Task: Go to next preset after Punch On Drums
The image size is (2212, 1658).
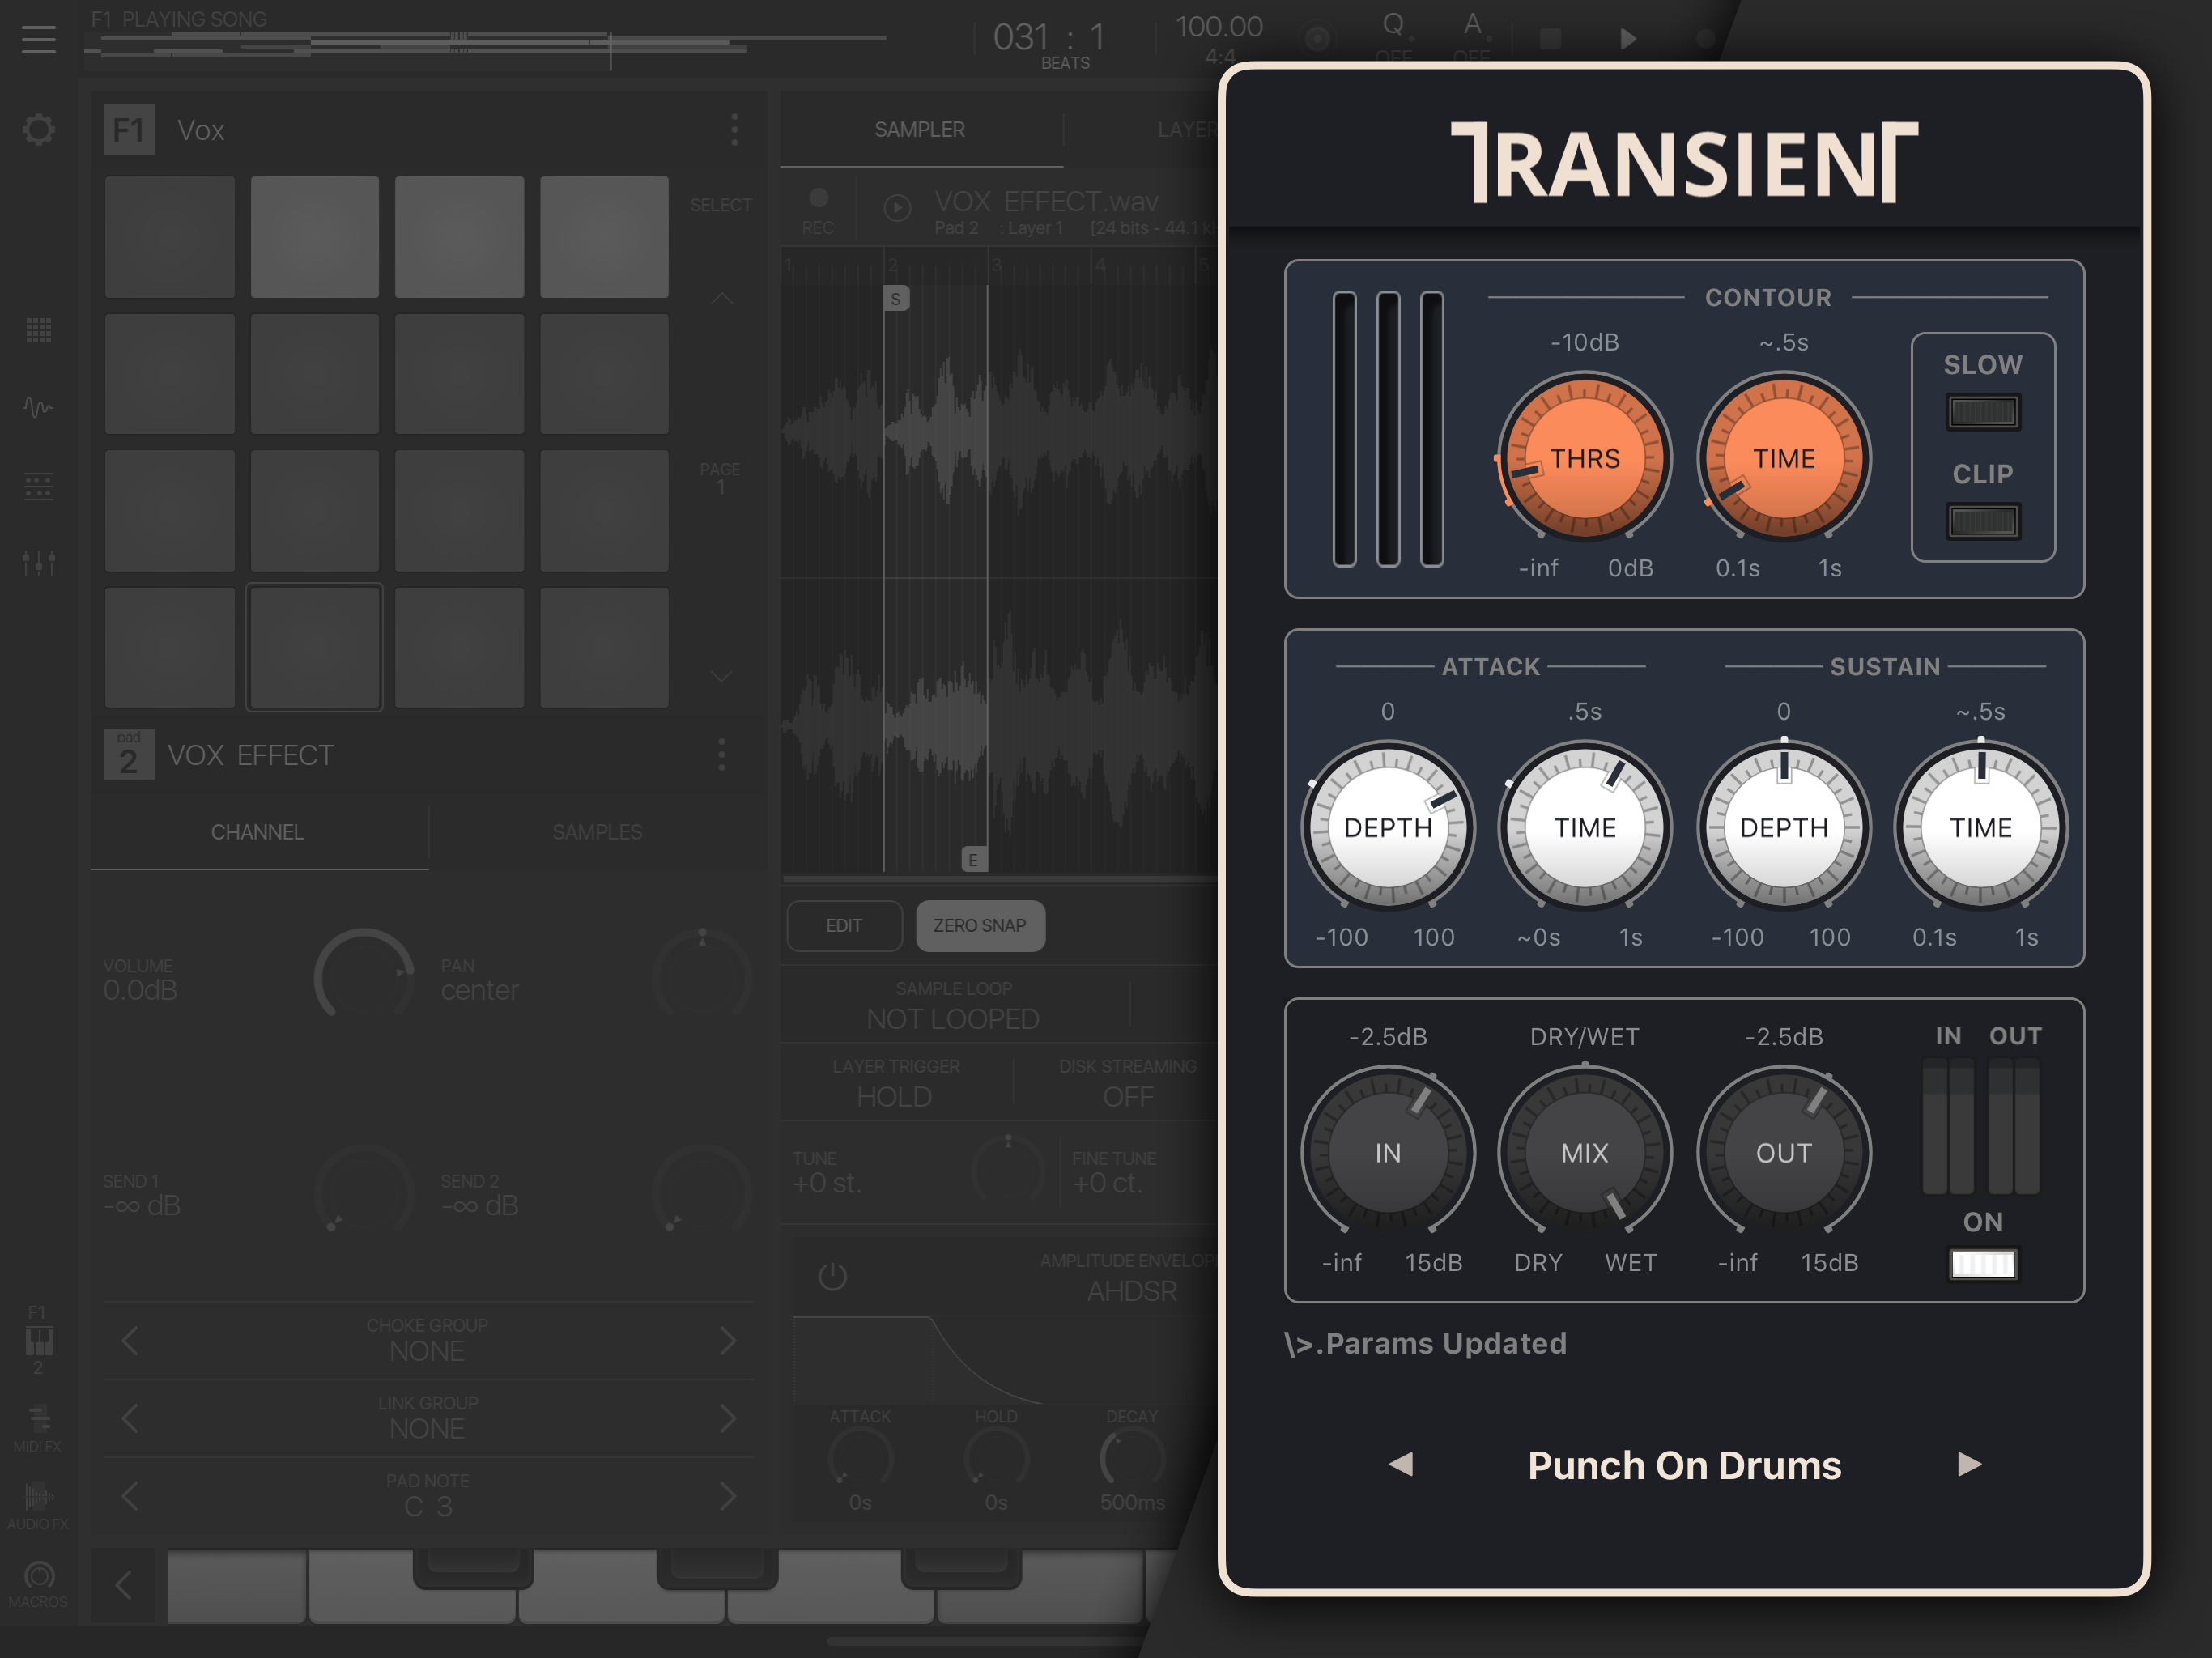Action: click(1968, 1464)
